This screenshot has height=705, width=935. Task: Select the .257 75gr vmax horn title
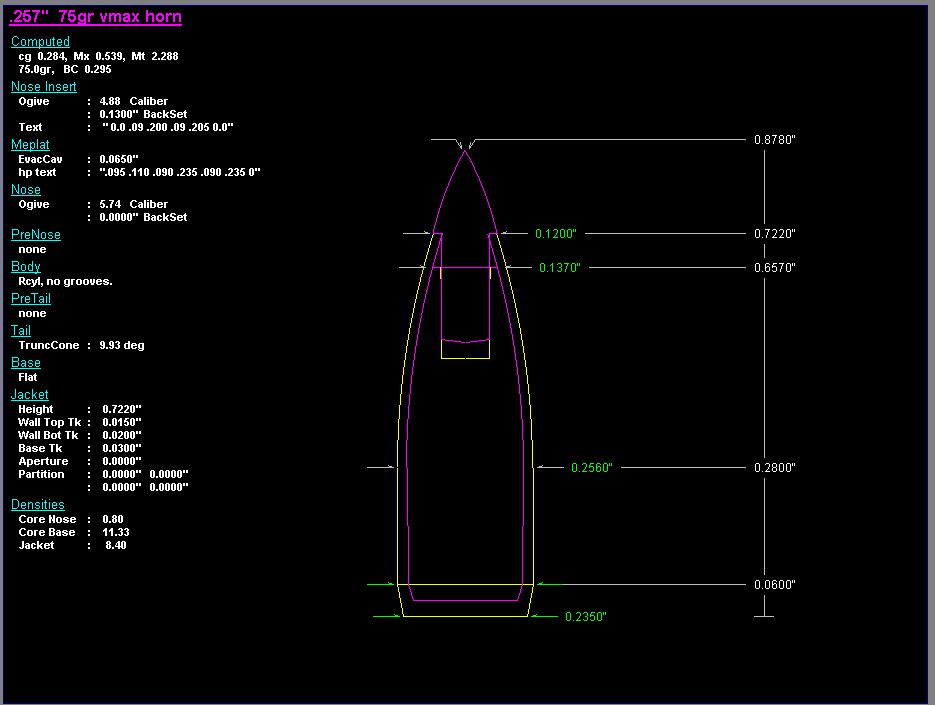click(x=95, y=16)
